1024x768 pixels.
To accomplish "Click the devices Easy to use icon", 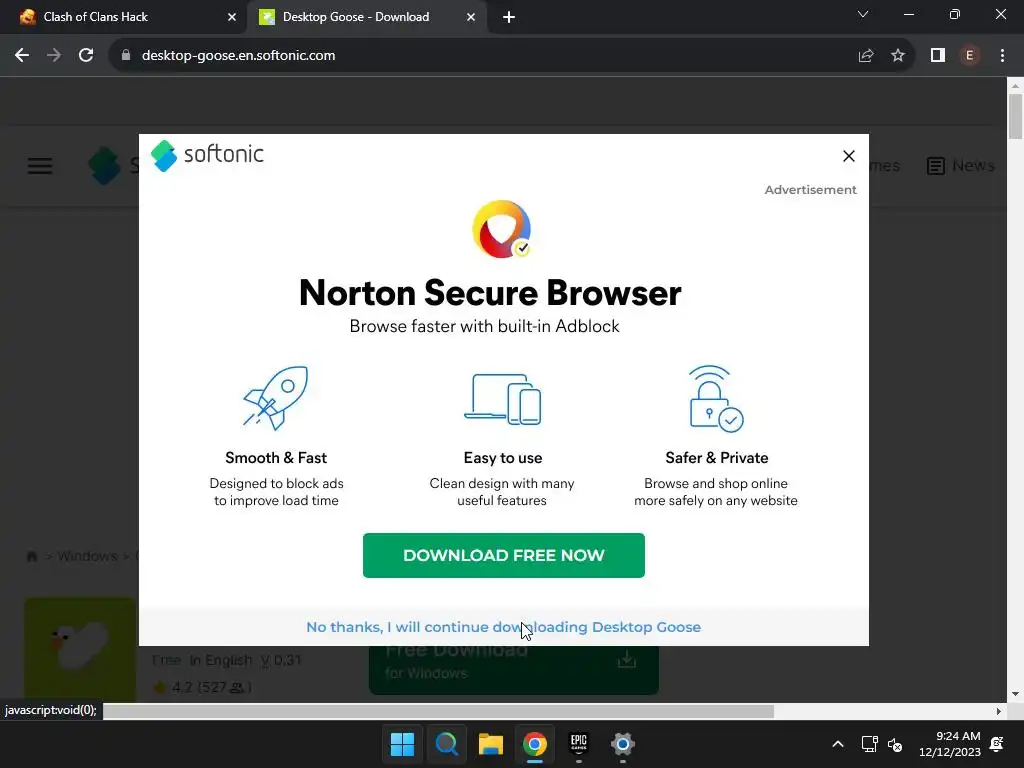I will click(502, 398).
